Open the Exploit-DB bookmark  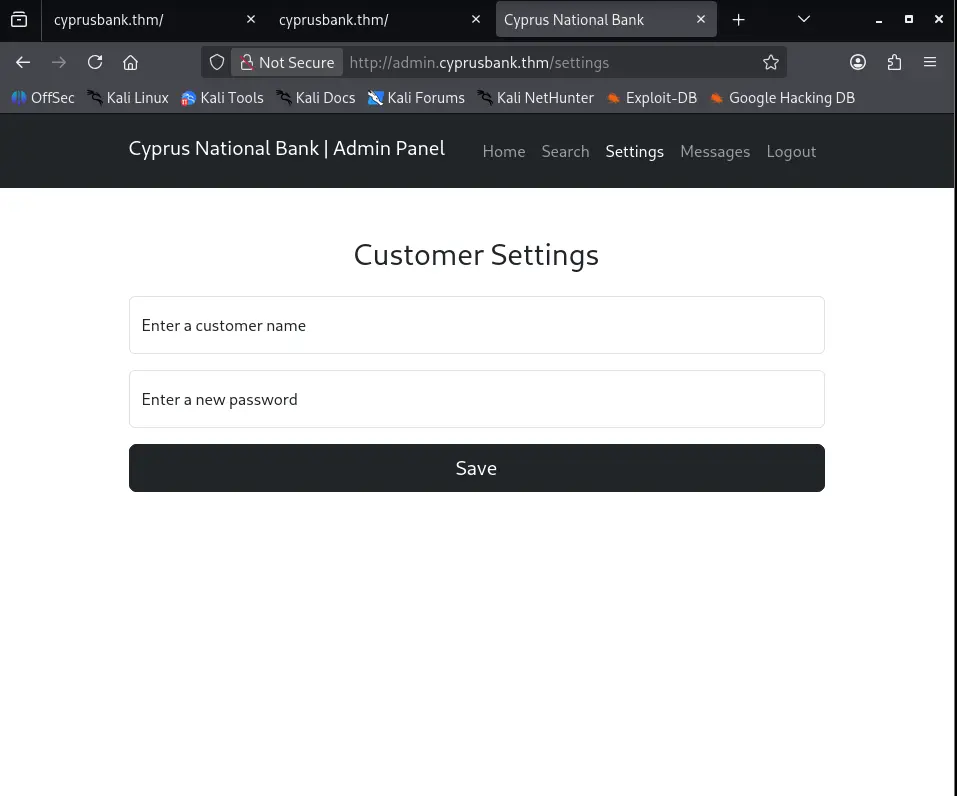click(x=651, y=98)
